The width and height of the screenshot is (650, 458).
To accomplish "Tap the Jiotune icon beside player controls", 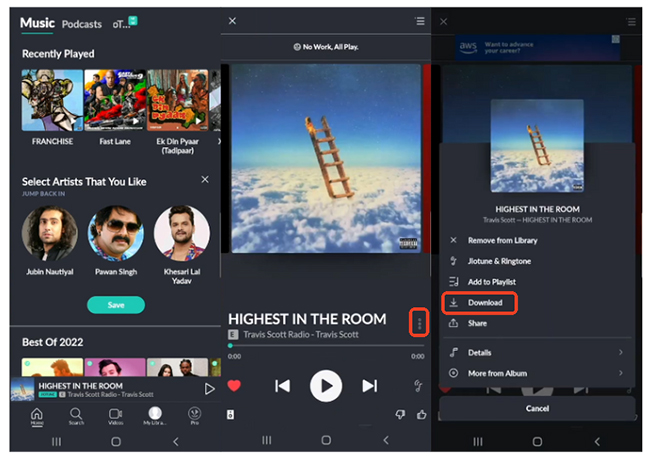I will [x=418, y=386].
